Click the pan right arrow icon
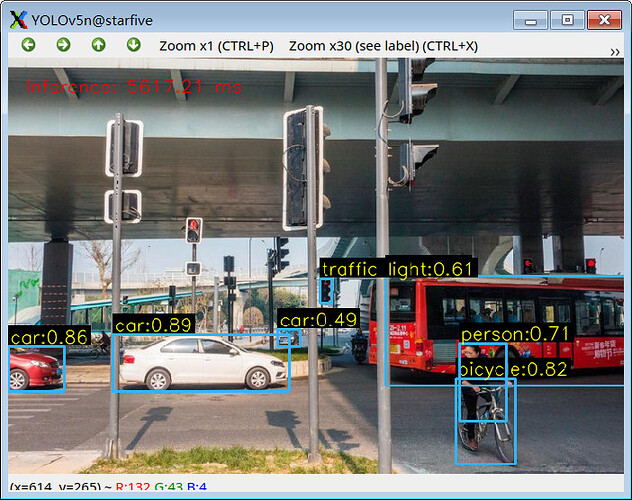 pos(63,45)
